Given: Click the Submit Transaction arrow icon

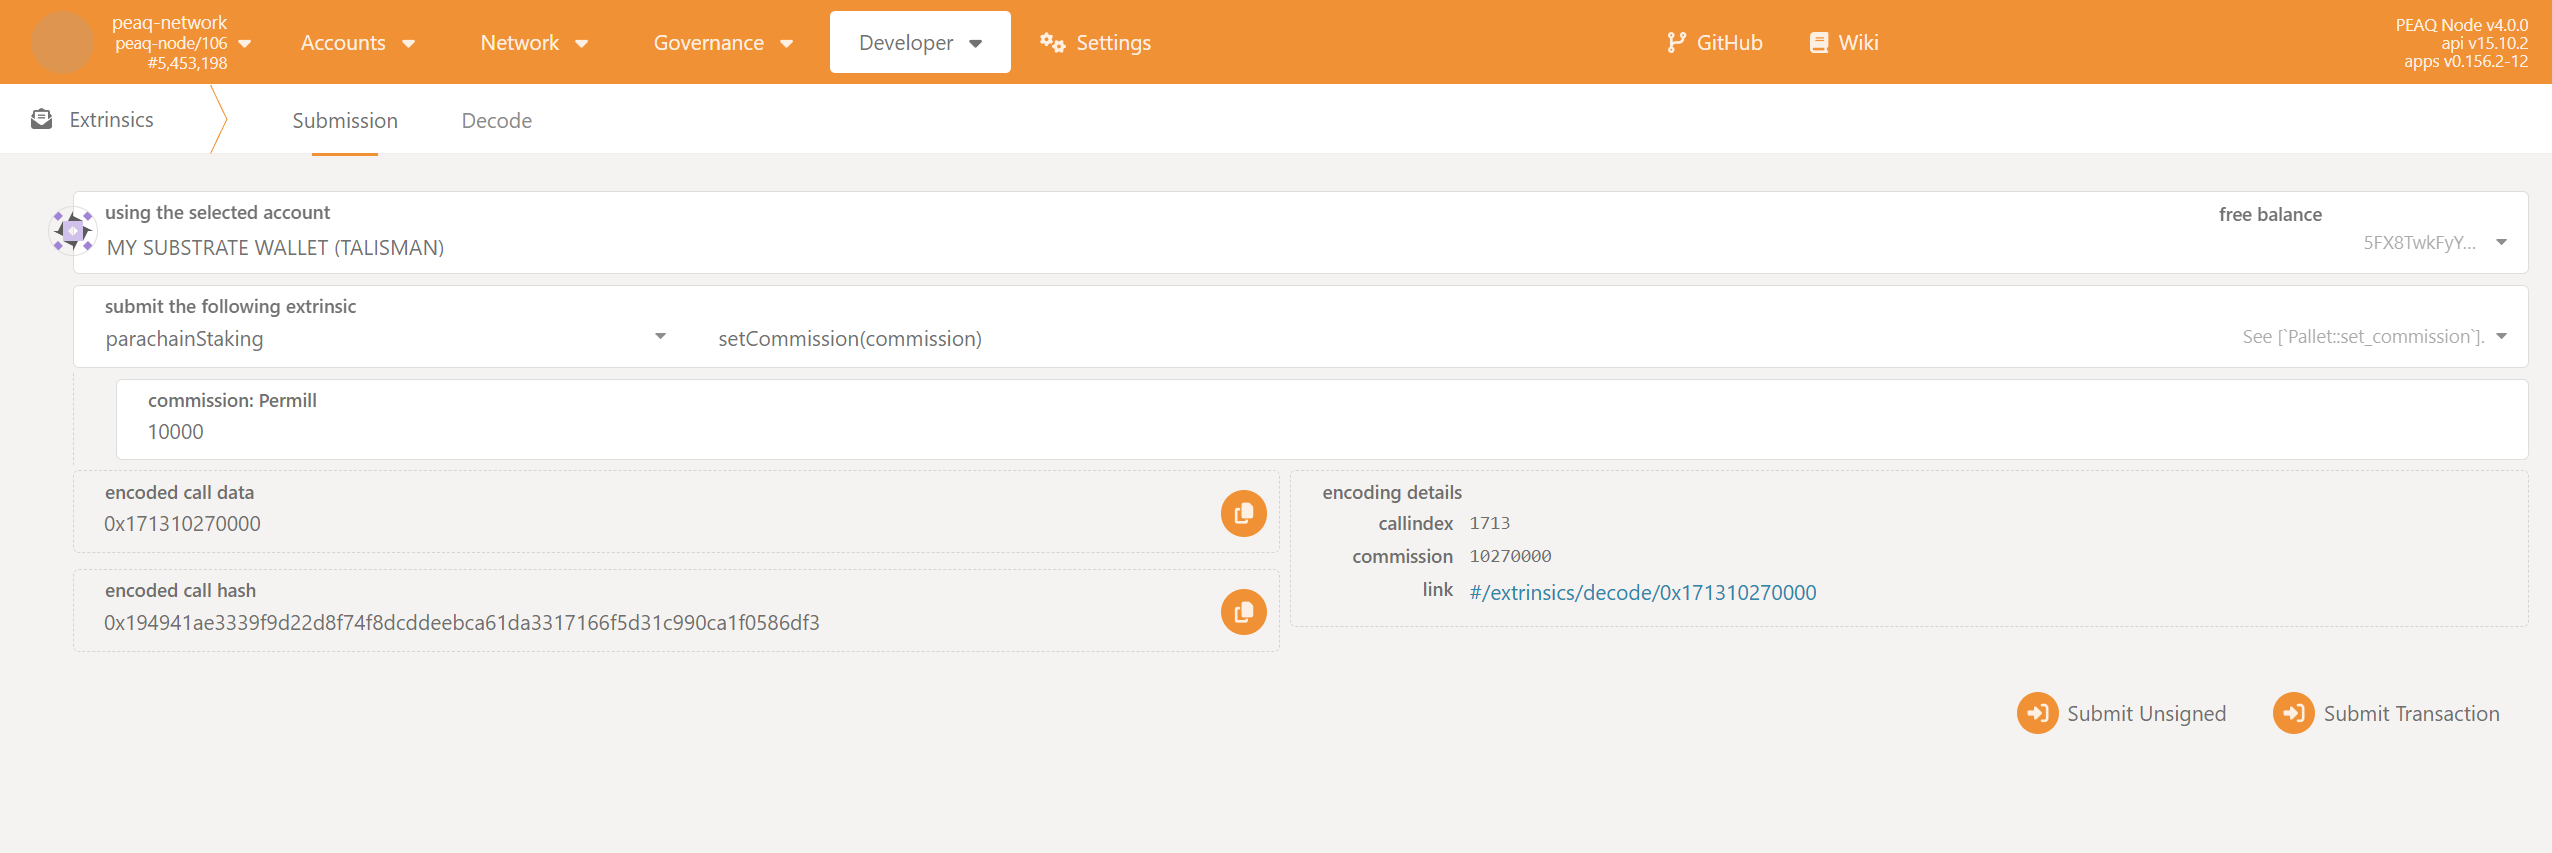Looking at the screenshot, I should 2293,713.
